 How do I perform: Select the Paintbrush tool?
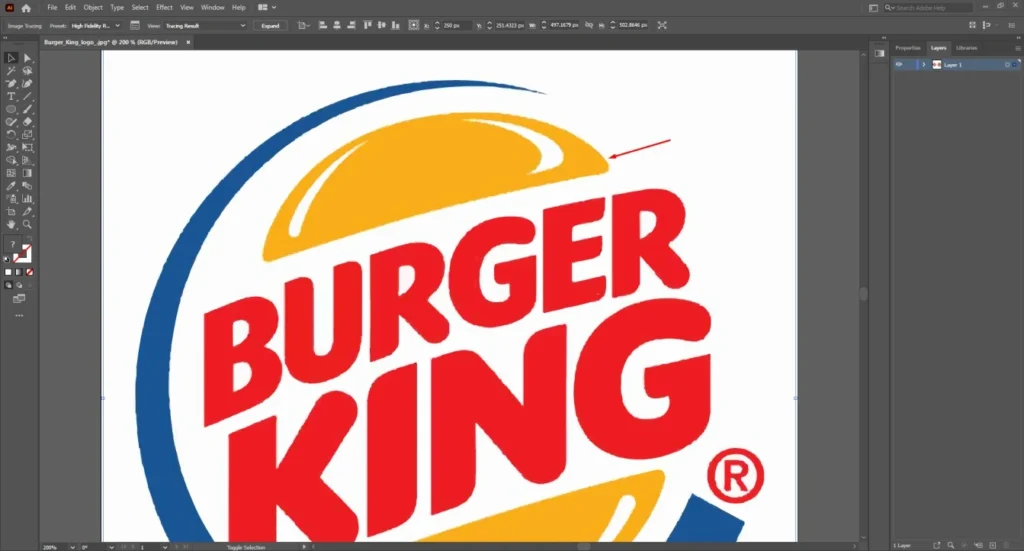[27, 109]
